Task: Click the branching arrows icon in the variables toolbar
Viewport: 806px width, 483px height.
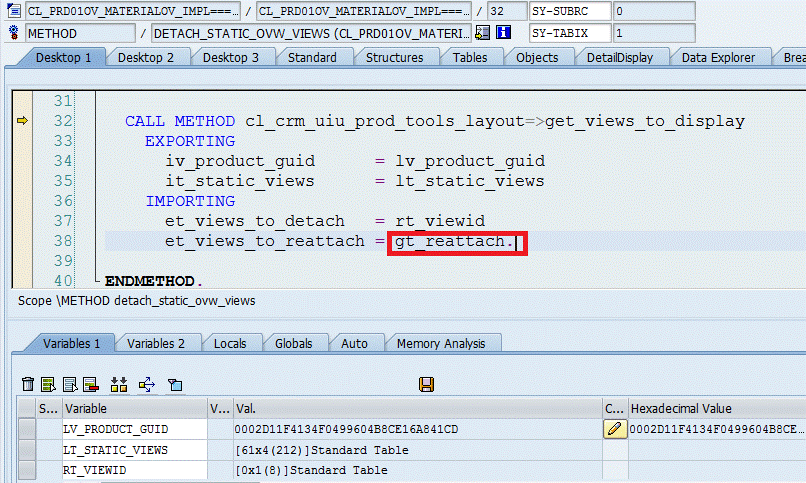Action: click(x=147, y=384)
